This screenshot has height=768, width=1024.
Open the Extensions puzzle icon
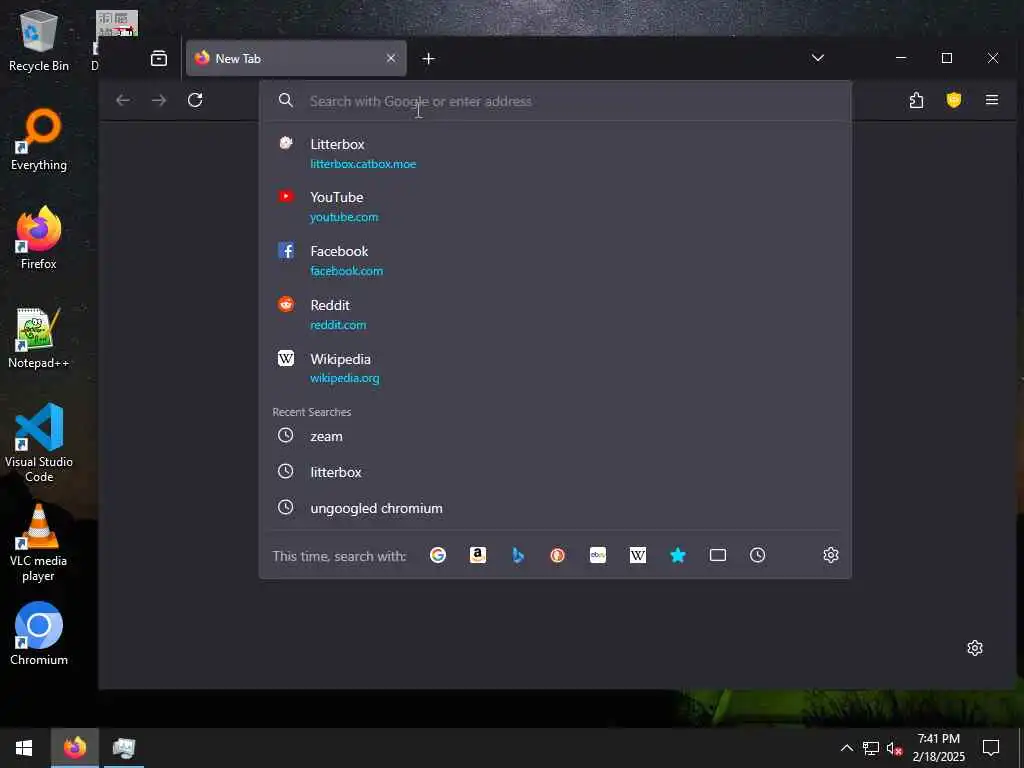coord(916,100)
